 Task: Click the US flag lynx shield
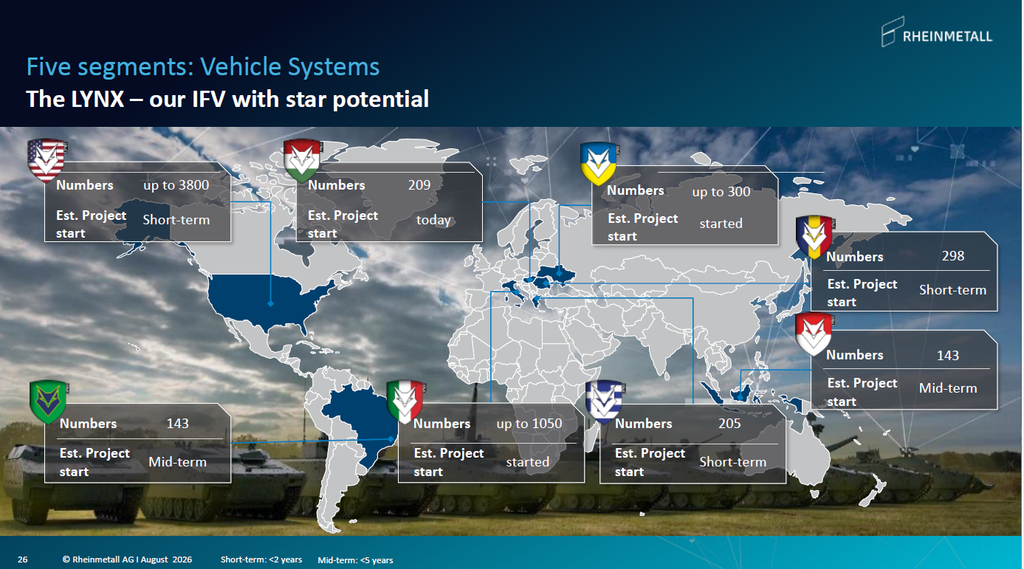pyautogui.click(x=46, y=160)
